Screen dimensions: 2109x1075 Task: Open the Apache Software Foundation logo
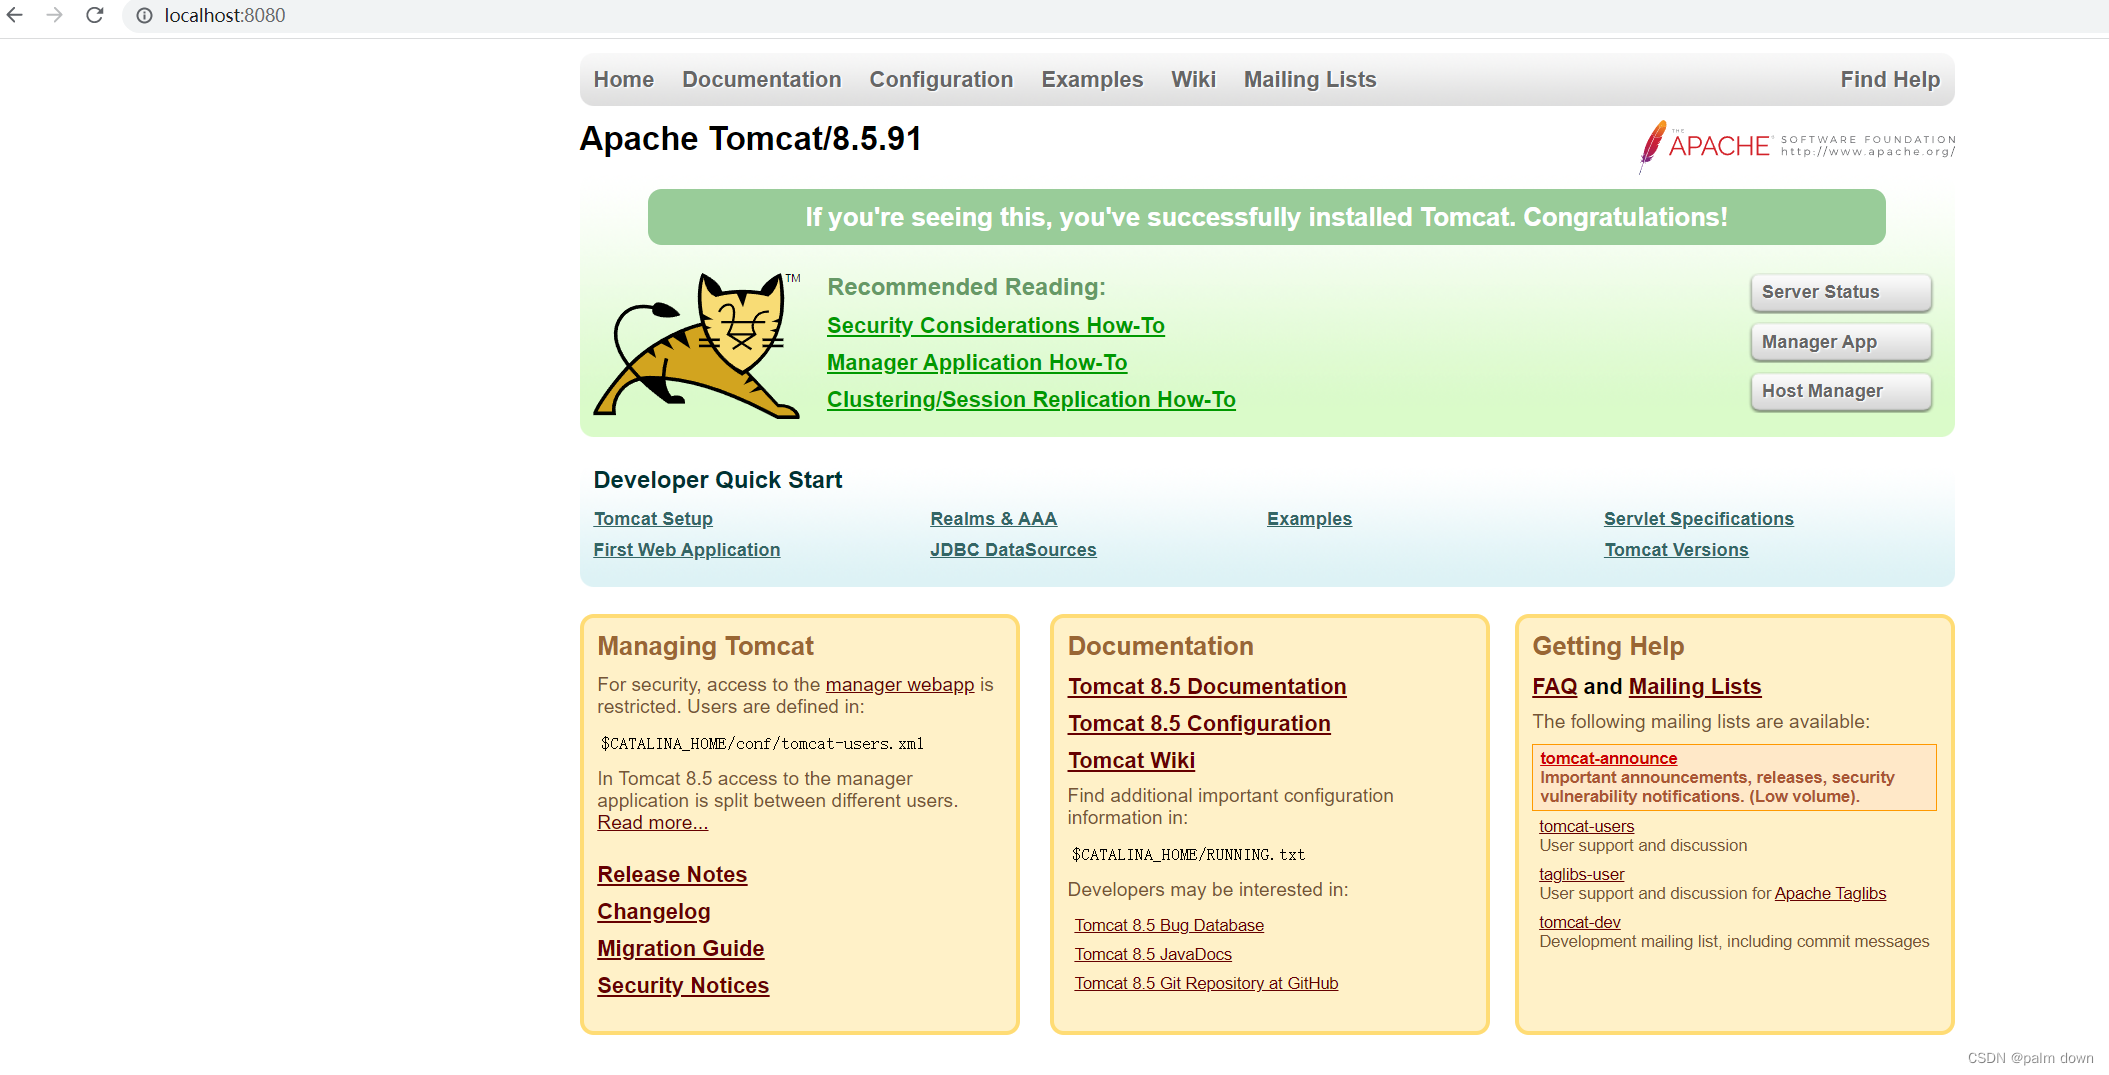pyautogui.click(x=1797, y=147)
